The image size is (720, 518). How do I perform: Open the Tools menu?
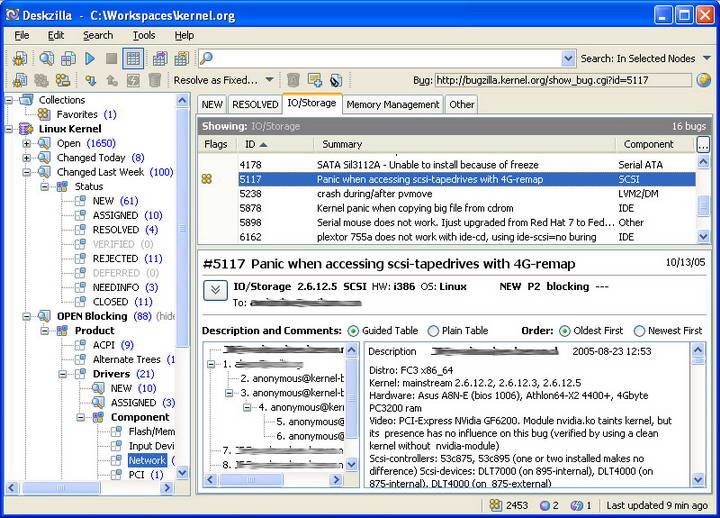click(143, 35)
